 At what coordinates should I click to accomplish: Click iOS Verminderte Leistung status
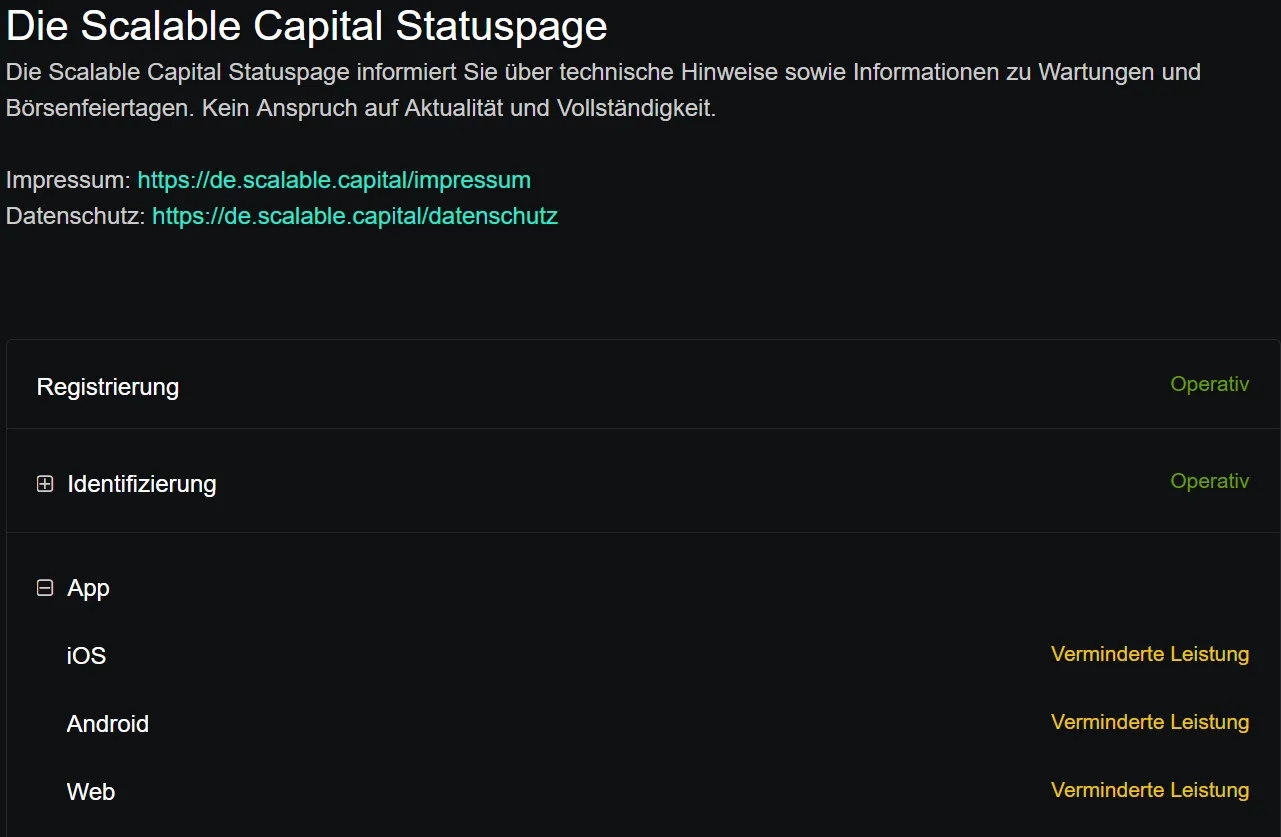[1149, 654]
